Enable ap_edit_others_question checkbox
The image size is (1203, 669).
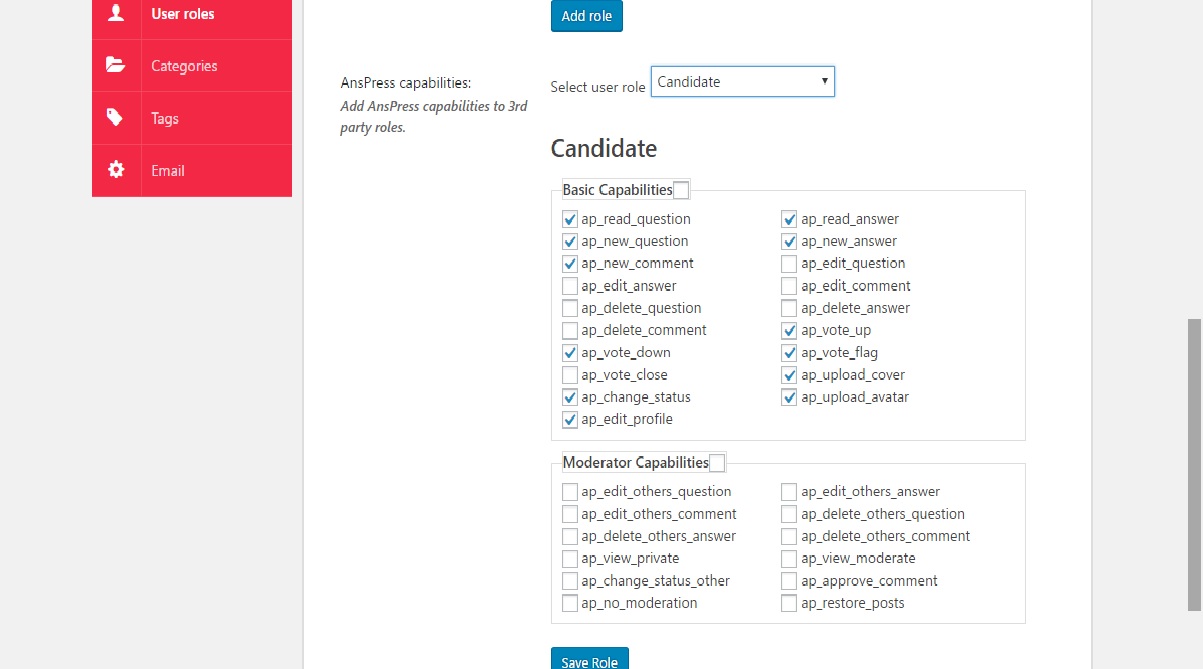tap(570, 492)
